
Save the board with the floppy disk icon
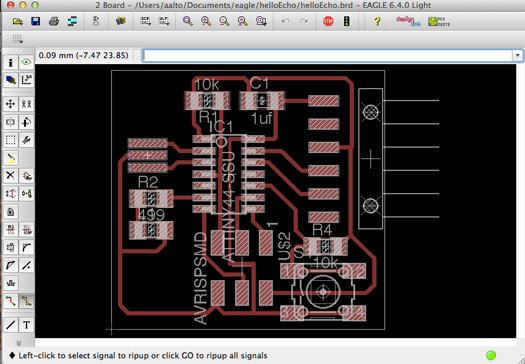[35, 21]
